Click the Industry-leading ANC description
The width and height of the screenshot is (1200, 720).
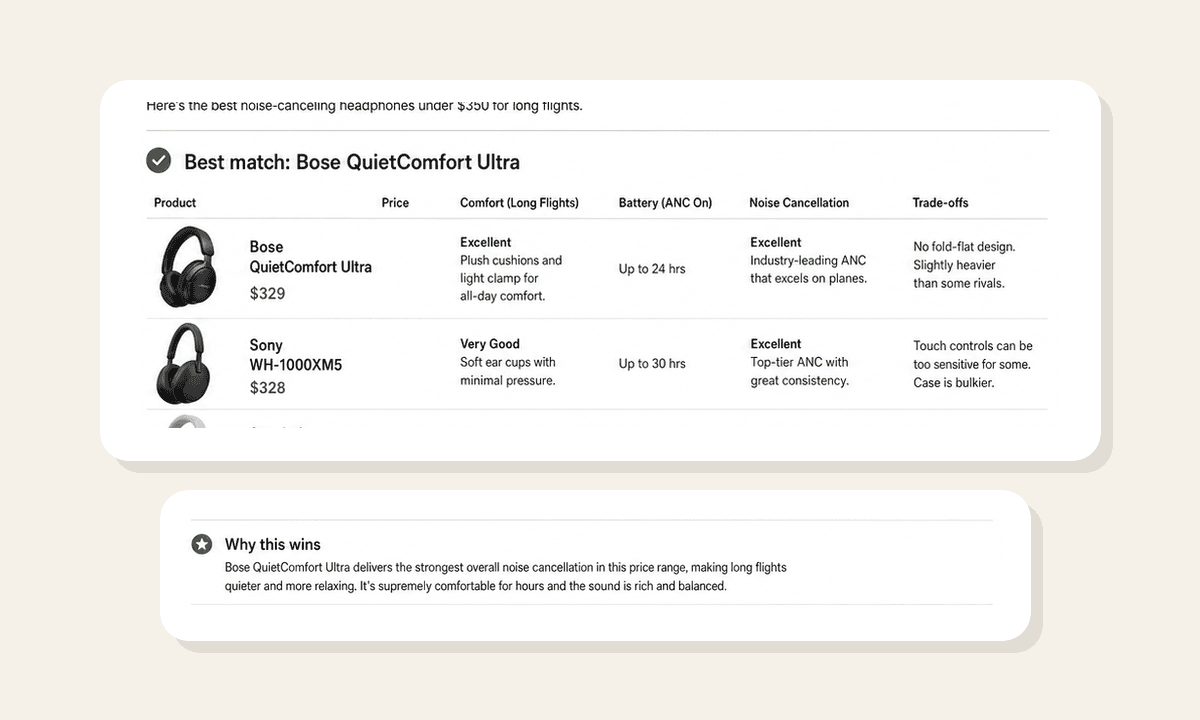809,269
